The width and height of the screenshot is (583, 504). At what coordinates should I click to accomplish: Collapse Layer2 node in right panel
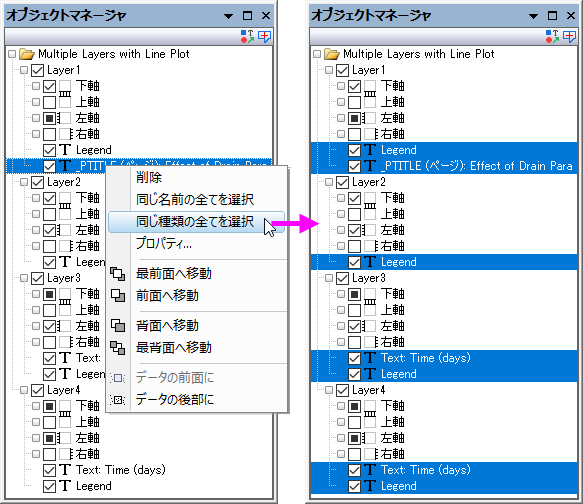(329, 182)
